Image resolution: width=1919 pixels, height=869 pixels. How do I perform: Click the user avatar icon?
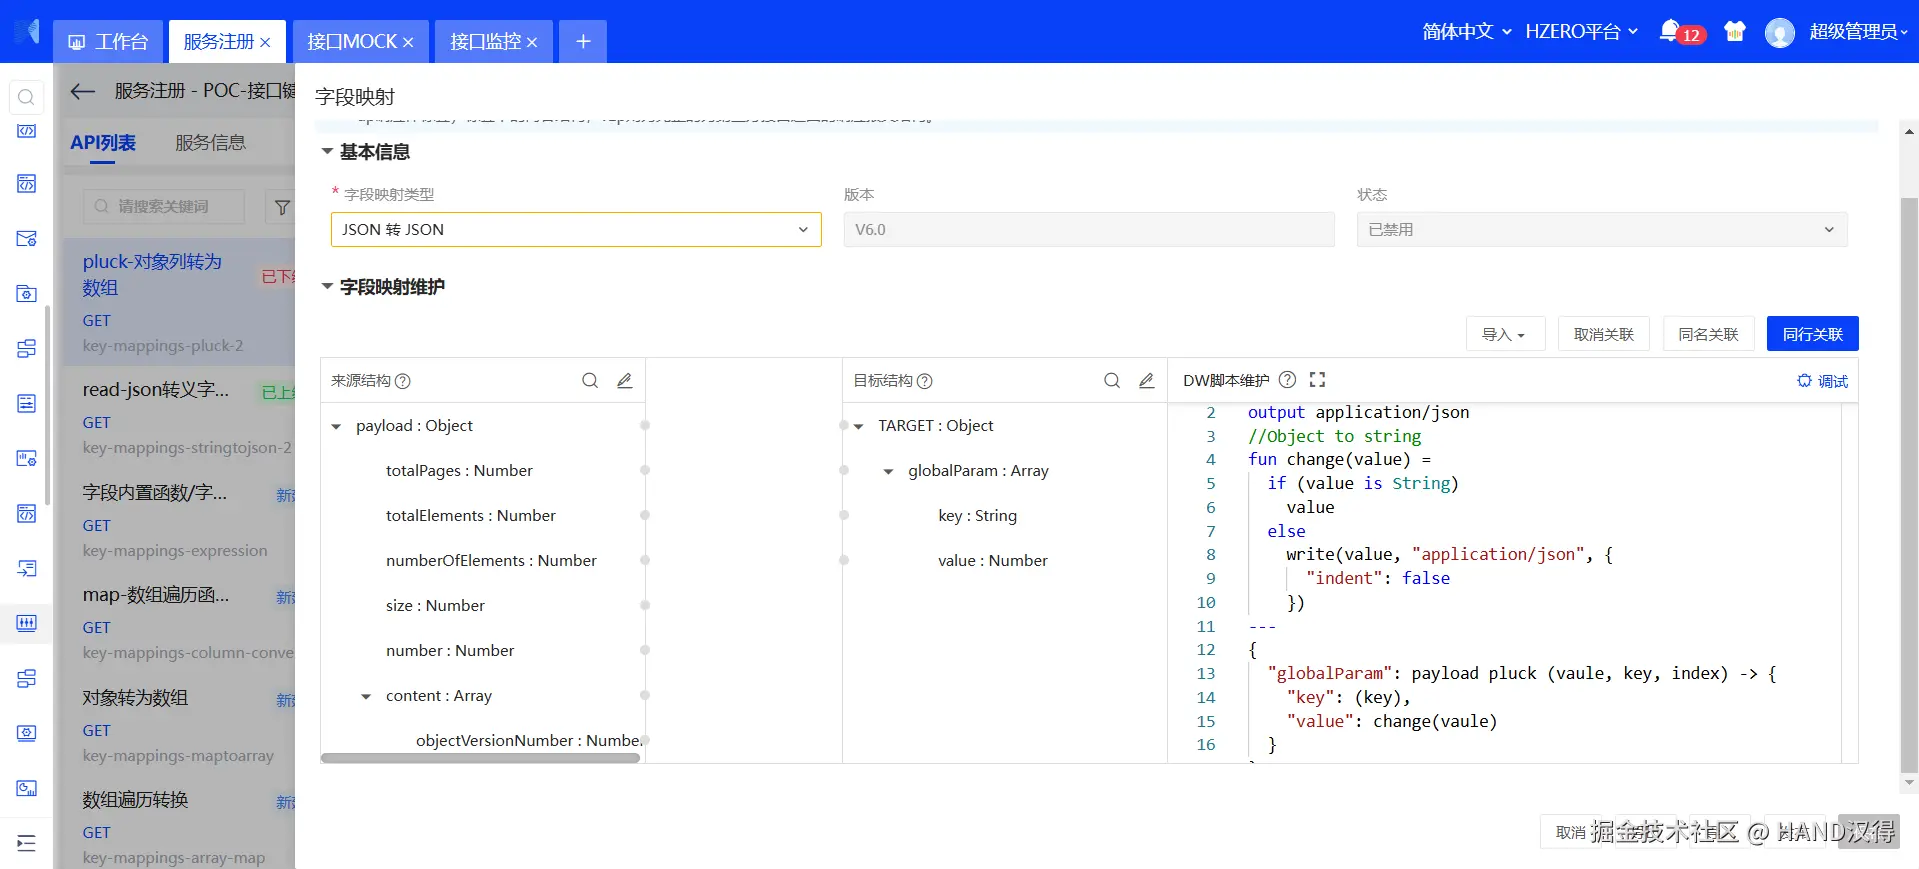1780,33
